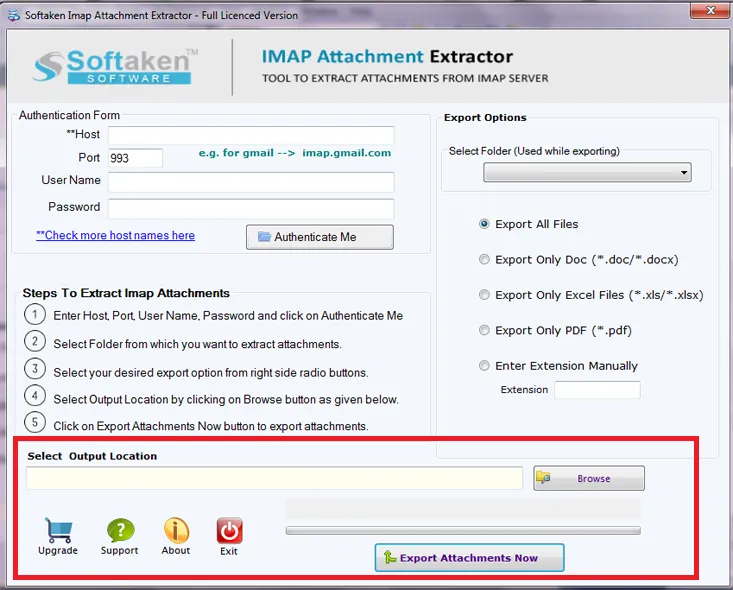Click the Select Folder (Used while exporting) label
This screenshot has height=590, width=733.
534,151
